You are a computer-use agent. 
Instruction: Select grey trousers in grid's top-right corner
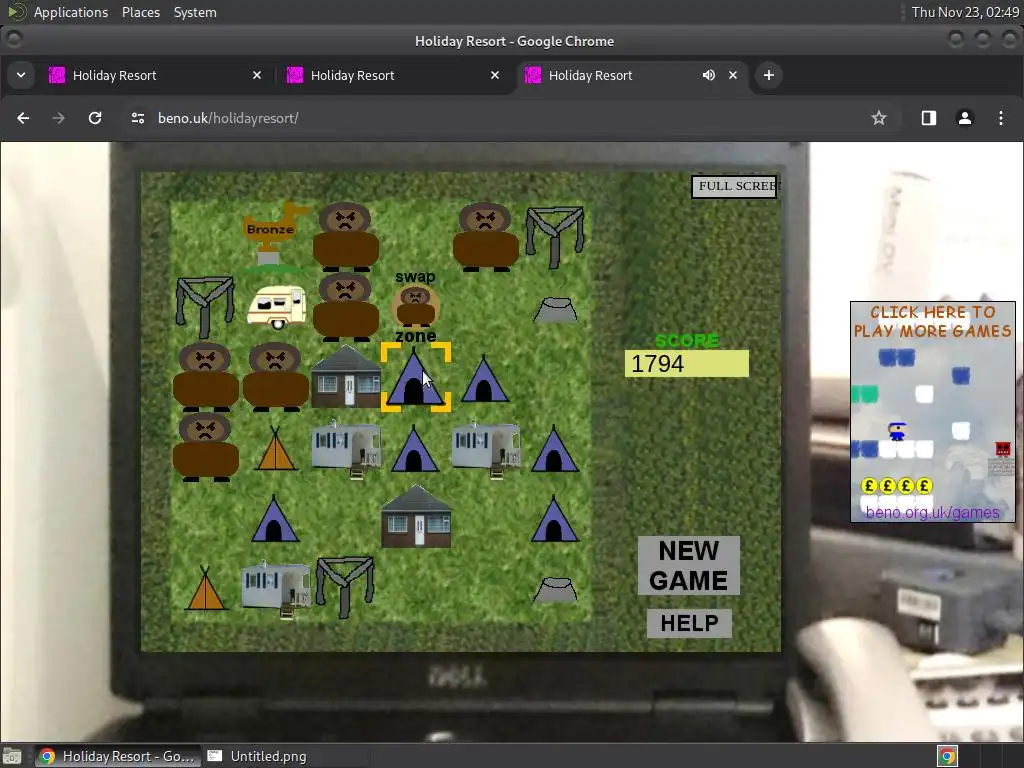pos(555,236)
